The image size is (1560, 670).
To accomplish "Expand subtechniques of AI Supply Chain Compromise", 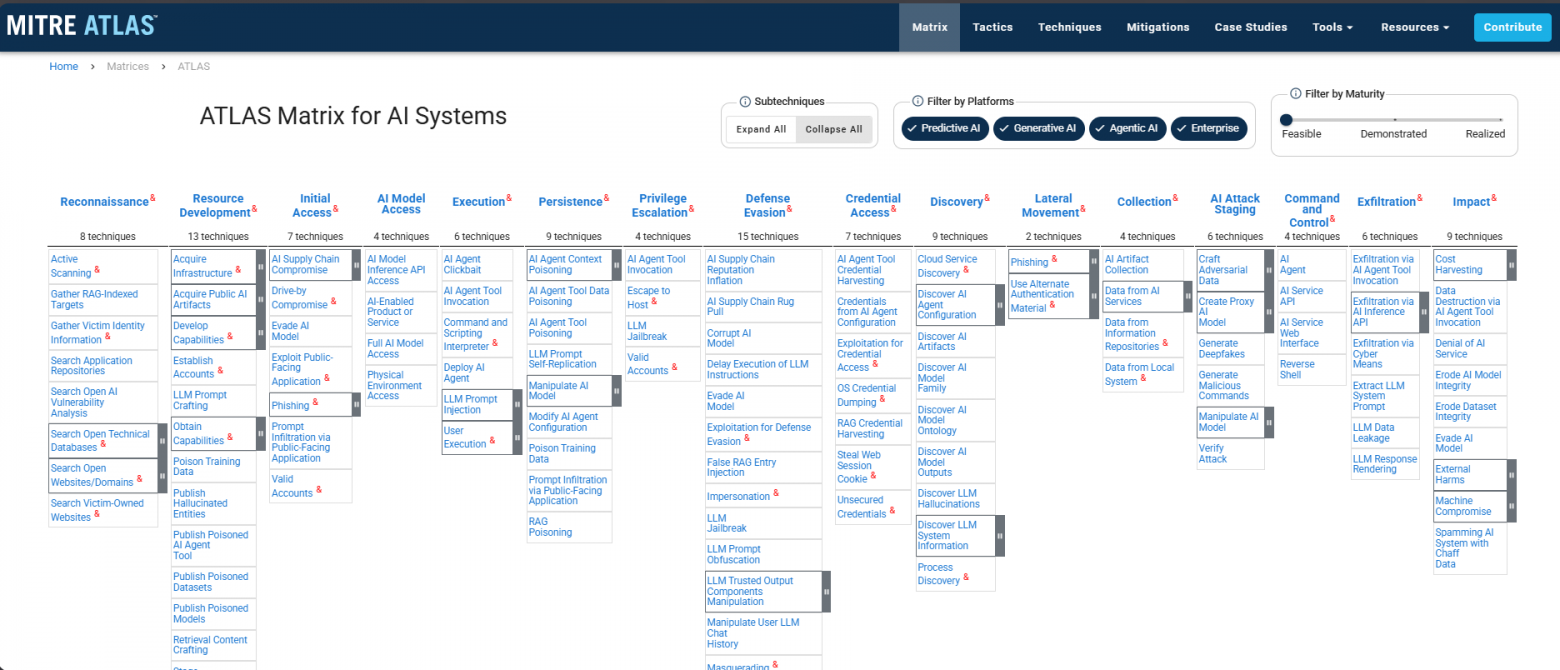I will tap(357, 265).
